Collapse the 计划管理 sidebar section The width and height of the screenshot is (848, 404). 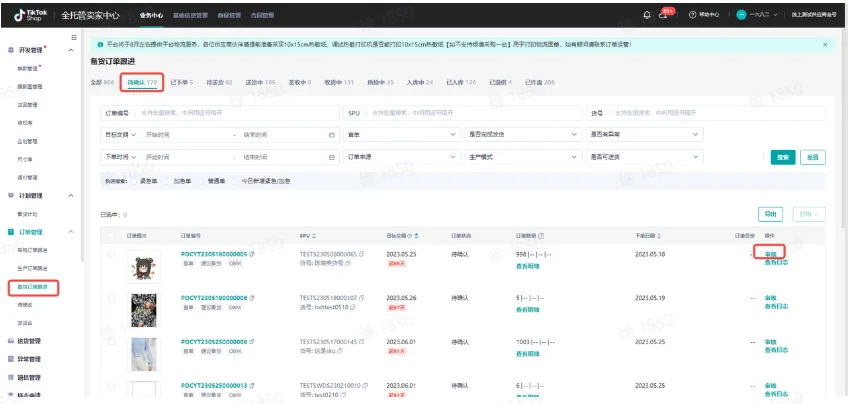point(70,196)
